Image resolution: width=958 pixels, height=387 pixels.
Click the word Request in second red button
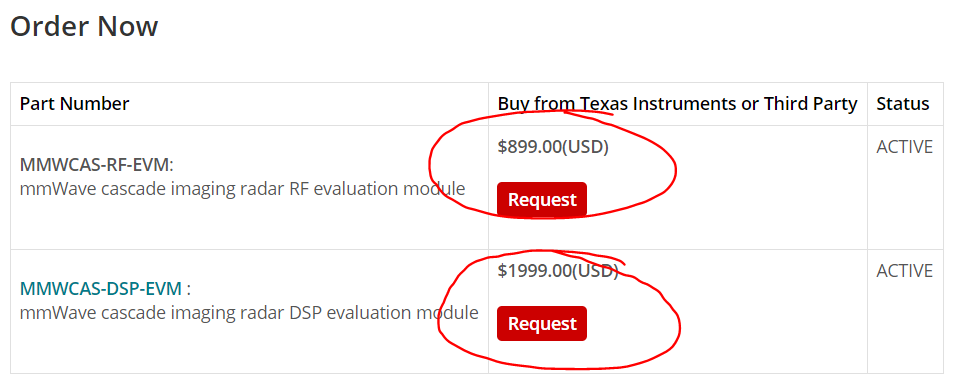[542, 324]
